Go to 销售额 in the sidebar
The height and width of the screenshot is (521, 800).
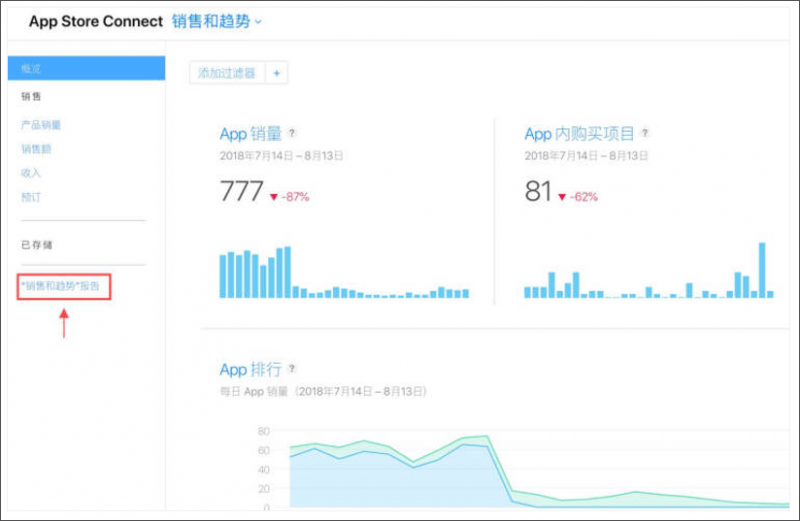click(36, 149)
